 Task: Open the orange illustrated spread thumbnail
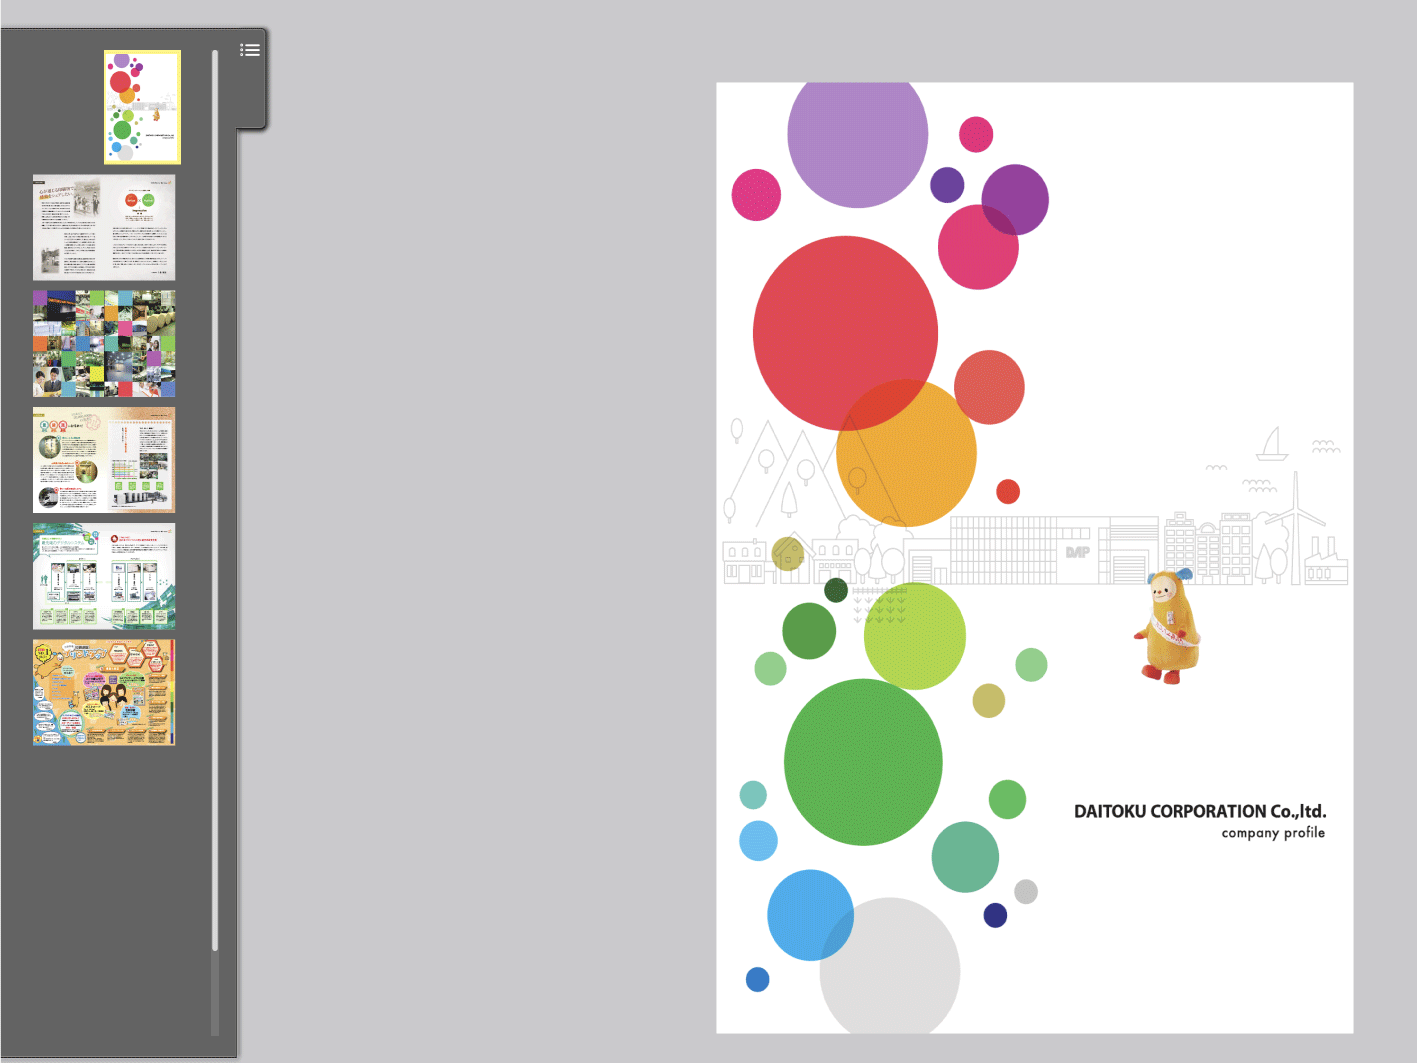(x=104, y=692)
